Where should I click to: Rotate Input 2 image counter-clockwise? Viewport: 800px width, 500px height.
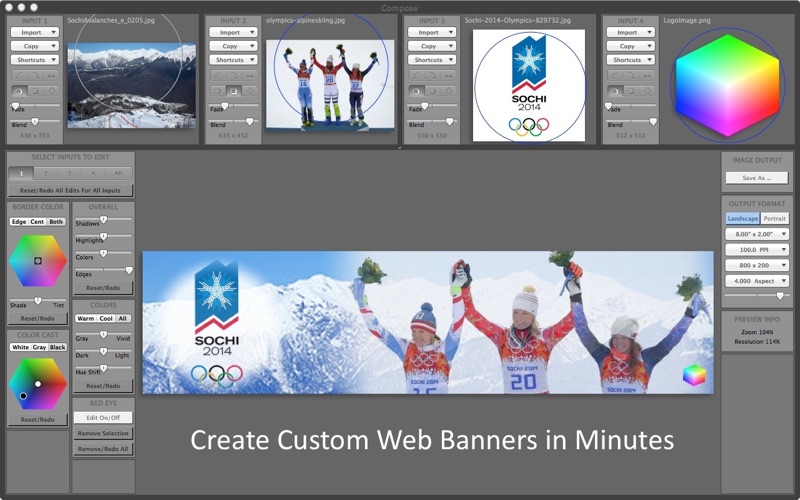pyautogui.click(x=218, y=76)
